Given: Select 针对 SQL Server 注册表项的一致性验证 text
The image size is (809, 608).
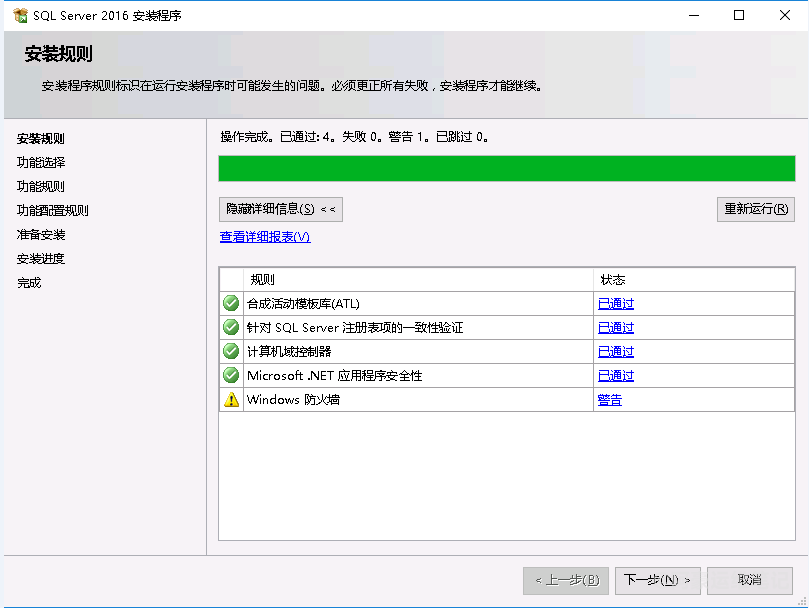Looking at the screenshot, I should [355, 327].
